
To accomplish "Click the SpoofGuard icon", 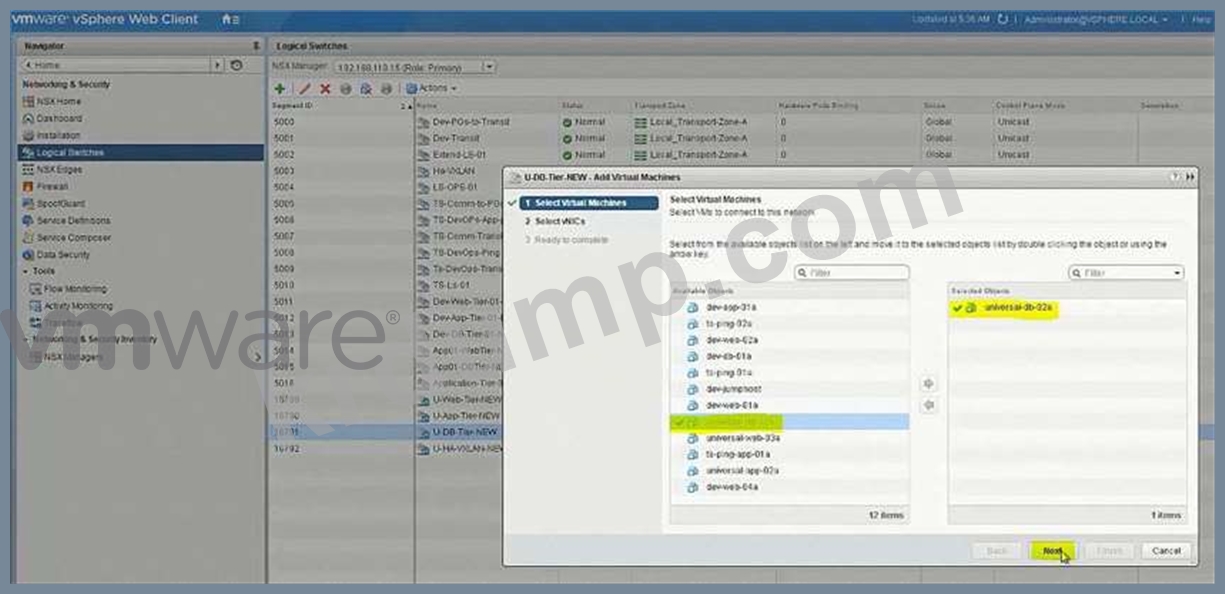I will 29,204.
